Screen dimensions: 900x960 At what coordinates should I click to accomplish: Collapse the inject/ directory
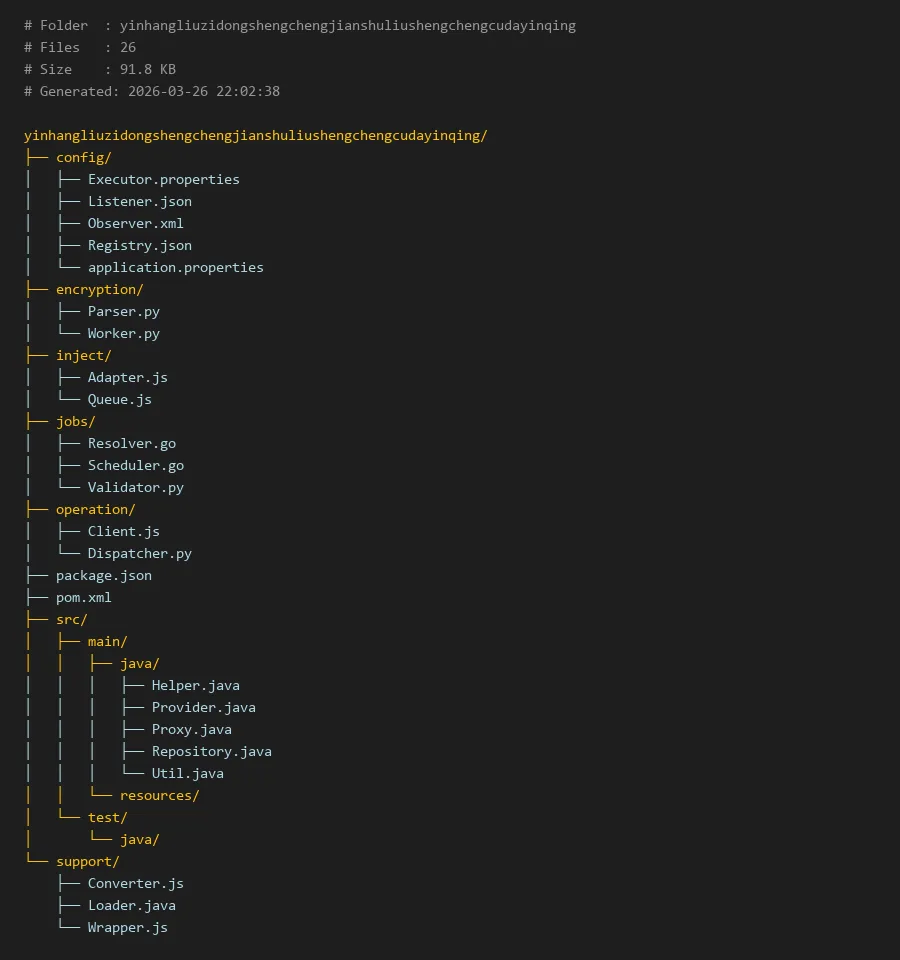click(x=83, y=355)
